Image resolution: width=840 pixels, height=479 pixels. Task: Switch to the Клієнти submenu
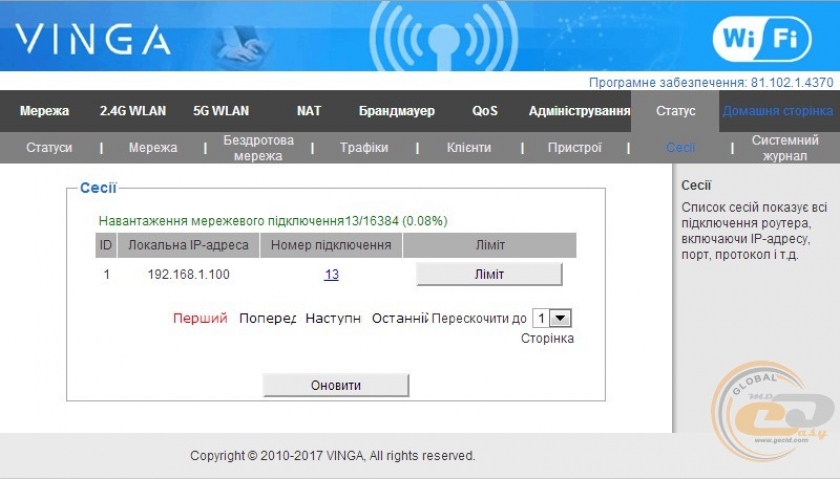click(469, 147)
